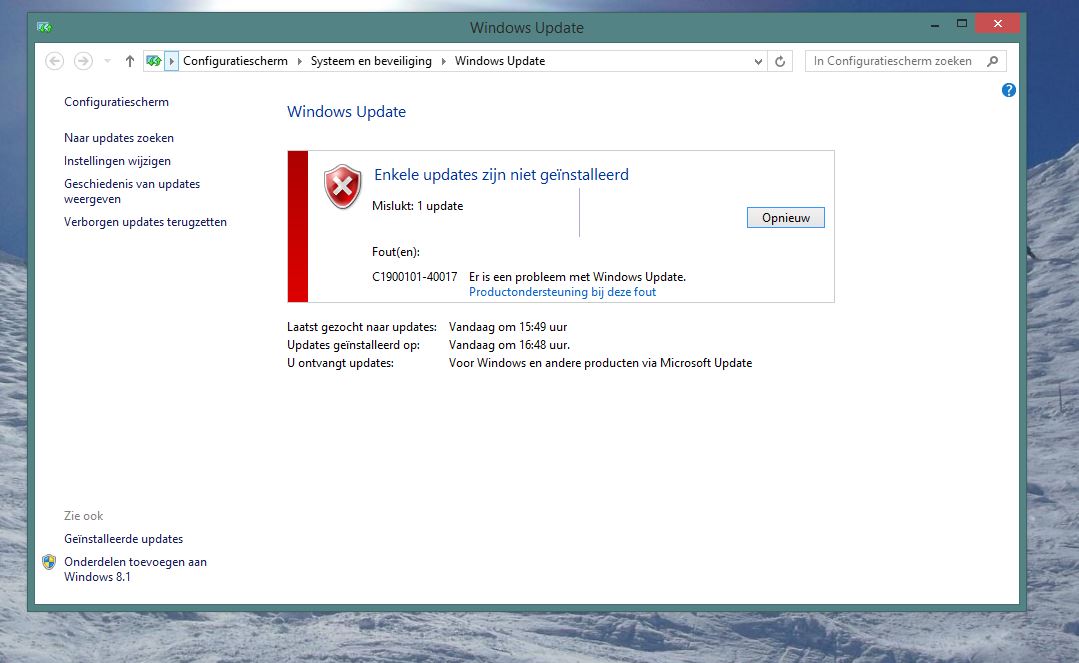The width and height of the screenshot is (1079, 663).
Task: Refresh the Windows Update page
Action: (x=780, y=61)
